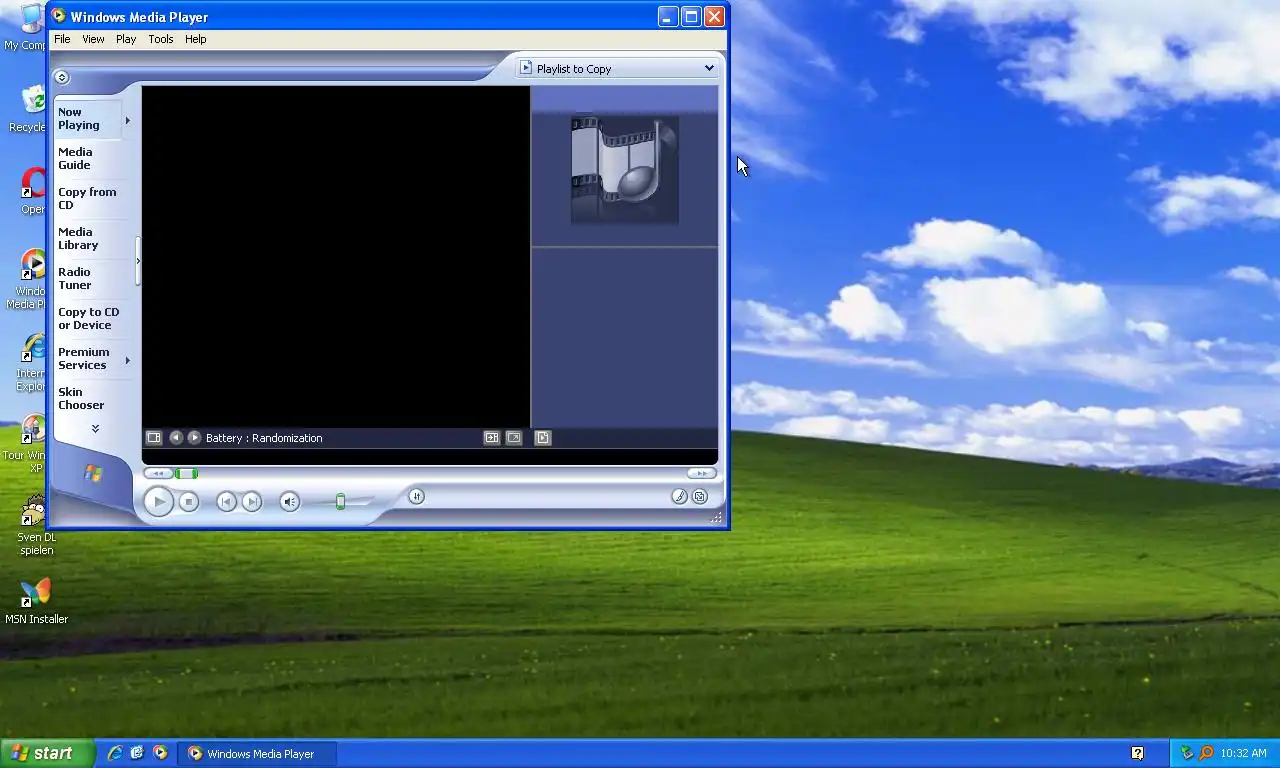The width and height of the screenshot is (1280, 768).
Task: Stop playback with the Stop button
Action: [x=189, y=502]
